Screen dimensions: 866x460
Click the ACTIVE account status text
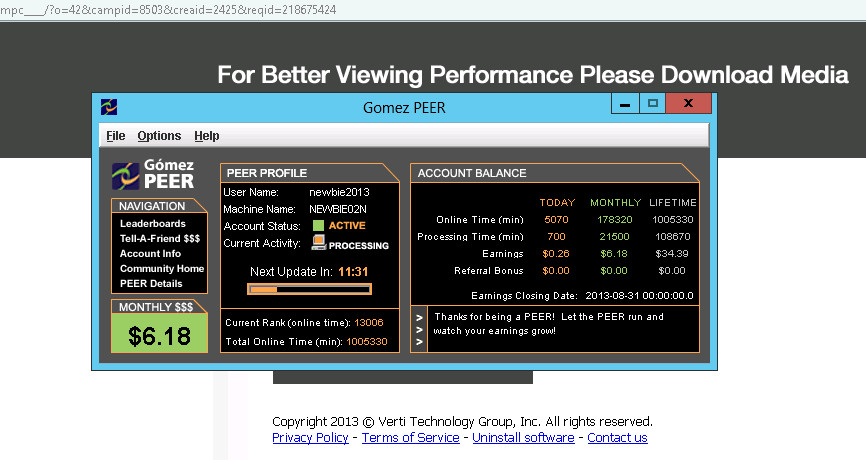[347, 225]
